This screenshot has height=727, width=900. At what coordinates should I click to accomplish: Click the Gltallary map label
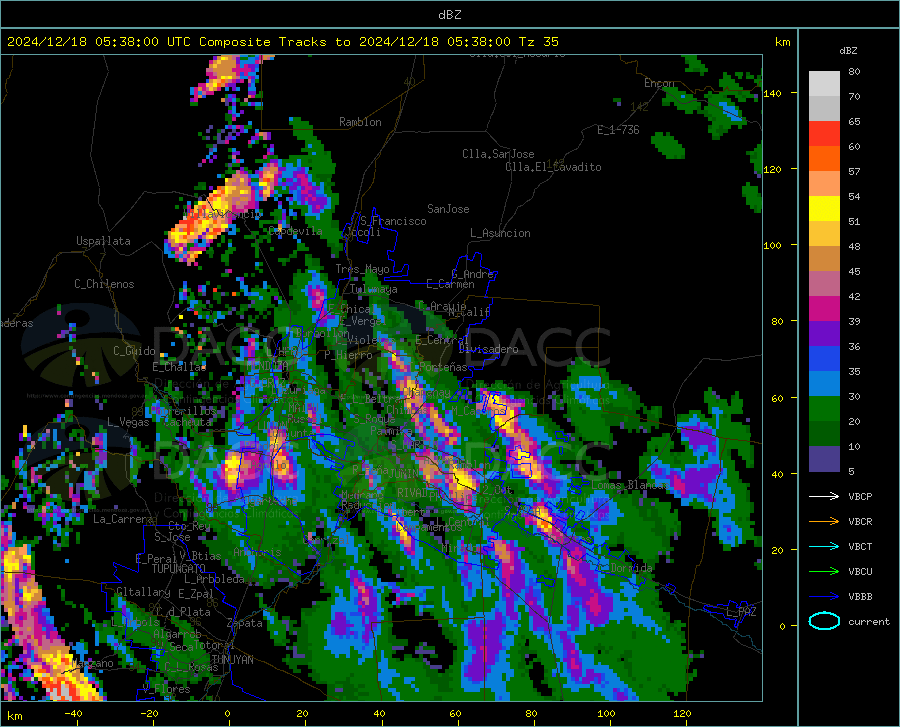[x=143, y=592]
